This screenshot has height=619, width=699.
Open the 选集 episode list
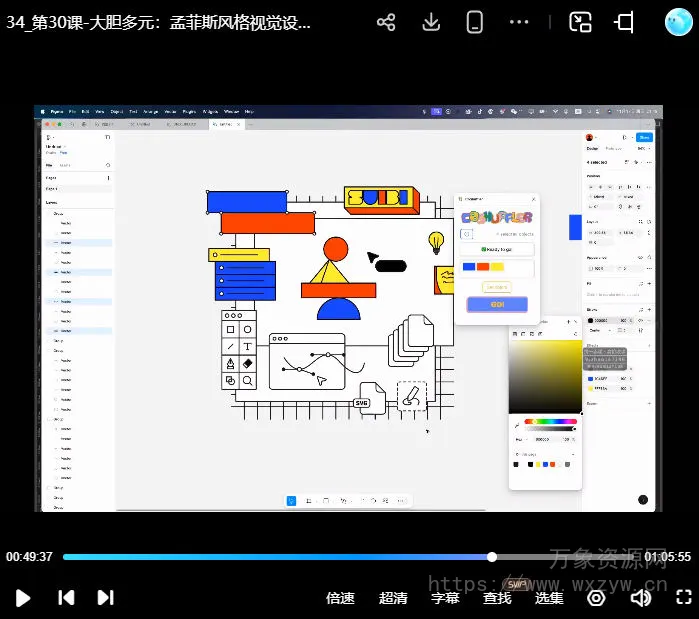[549, 598]
